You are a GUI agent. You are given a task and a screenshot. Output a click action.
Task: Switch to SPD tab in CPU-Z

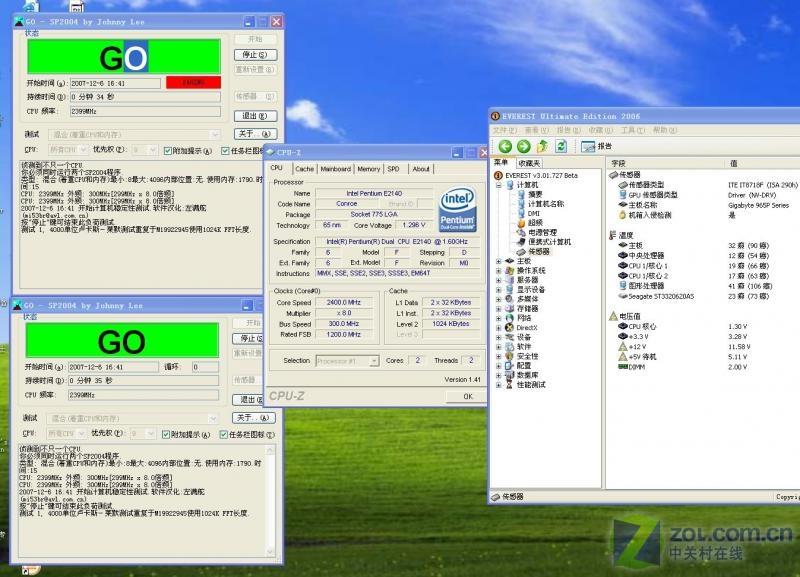click(x=393, y=169)
